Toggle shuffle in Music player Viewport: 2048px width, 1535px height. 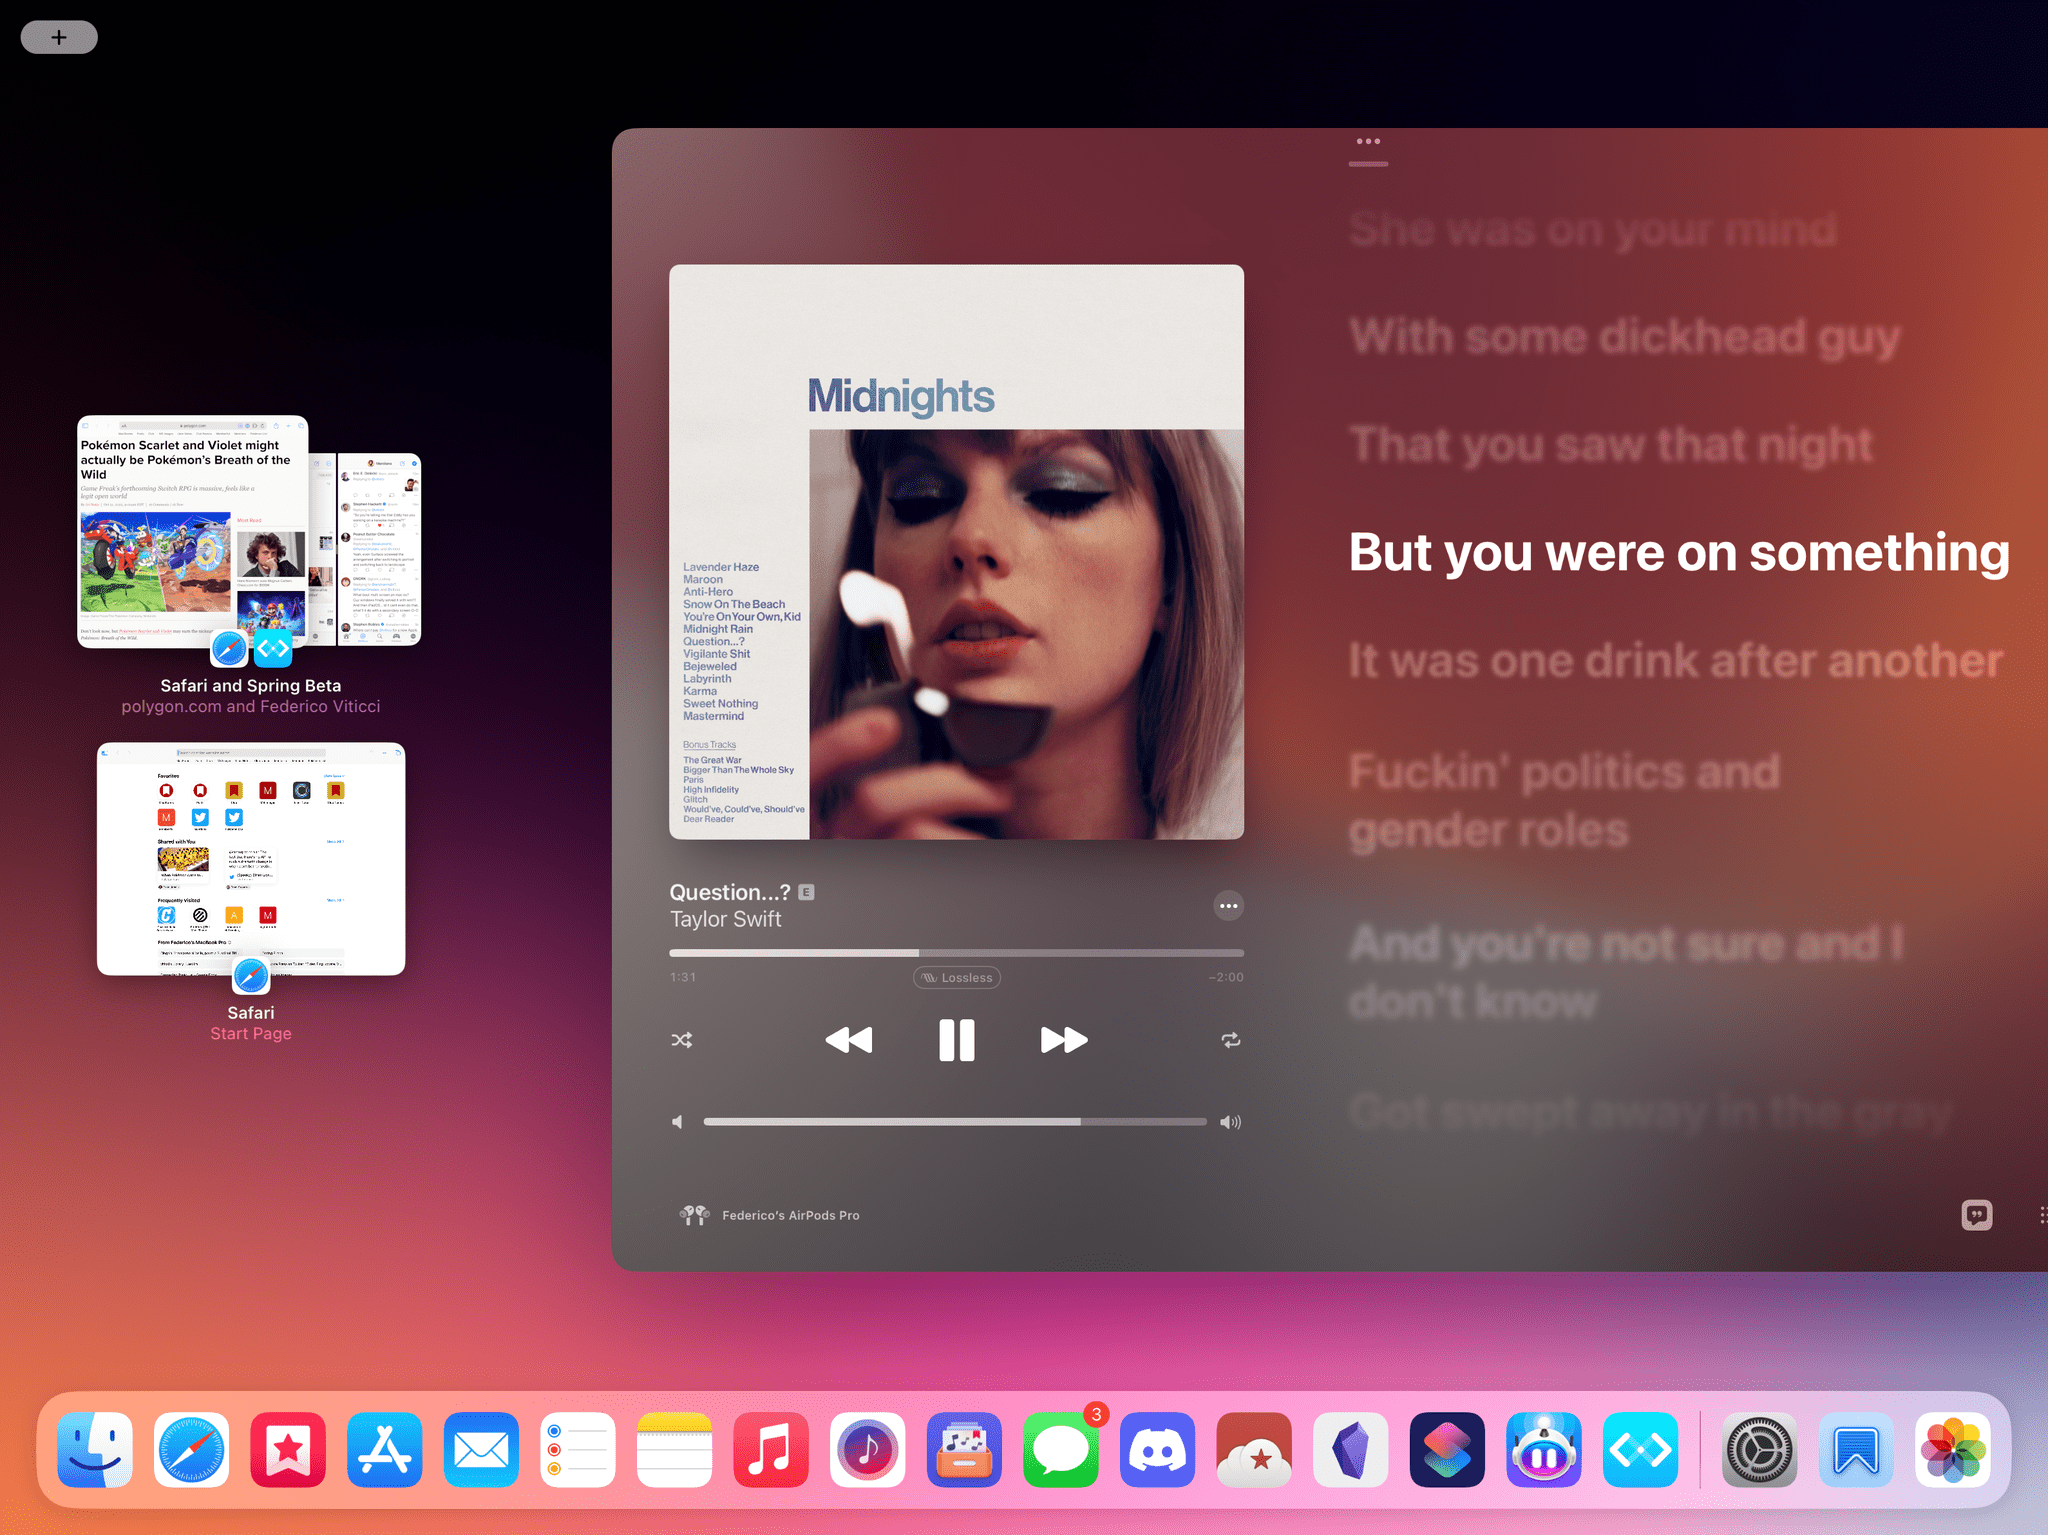click(x=682, y=1040)
